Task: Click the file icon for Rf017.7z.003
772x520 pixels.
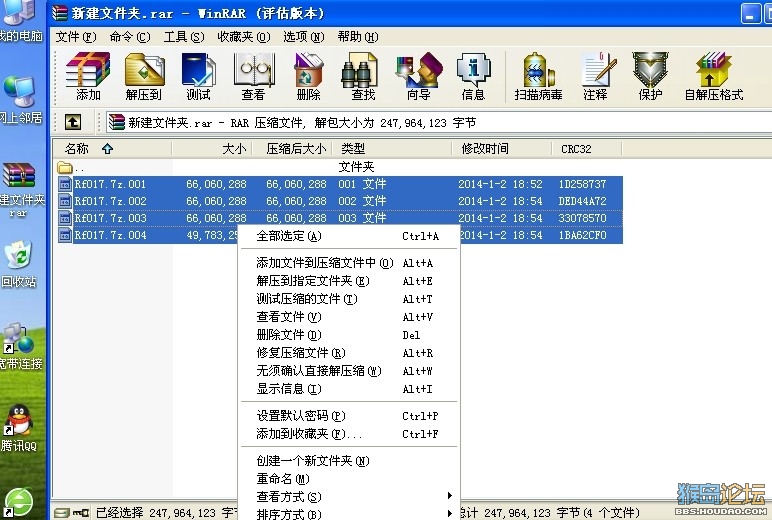Action: coord(64,218)
